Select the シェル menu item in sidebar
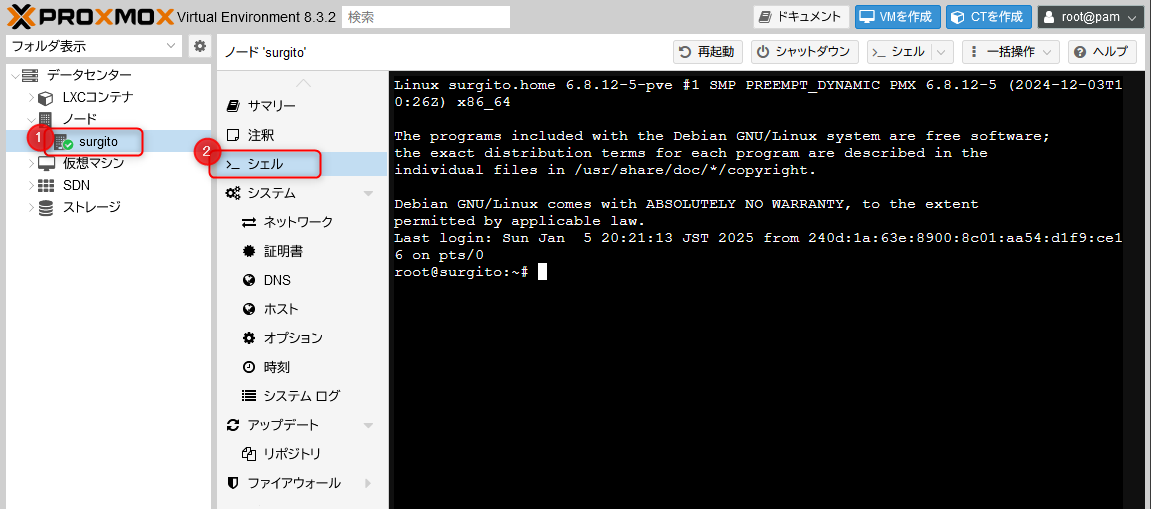This screenshot has width=1151, height=509. (x=265, y=164)
